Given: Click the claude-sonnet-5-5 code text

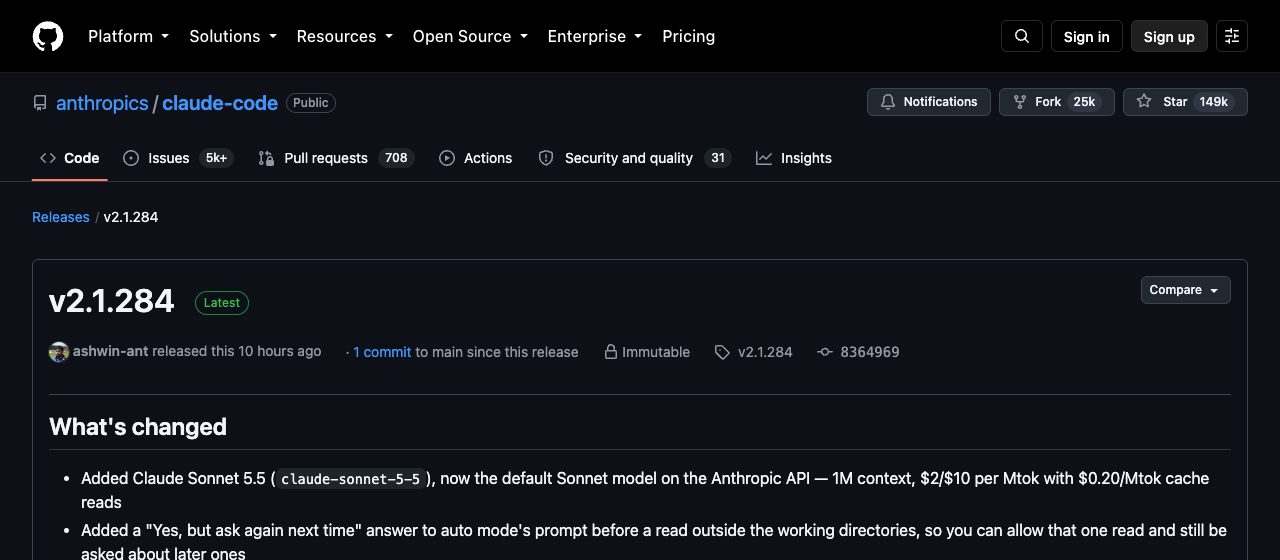Looking at the screenshot, I should pyautogui.click(x=351, y=479).
